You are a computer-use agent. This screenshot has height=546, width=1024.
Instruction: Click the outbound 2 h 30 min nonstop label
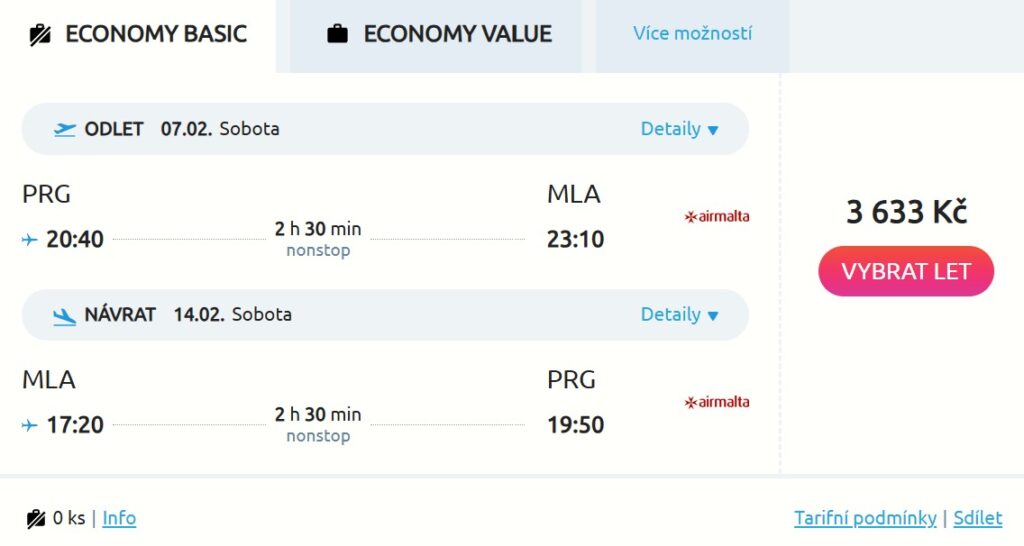(318, 239)
